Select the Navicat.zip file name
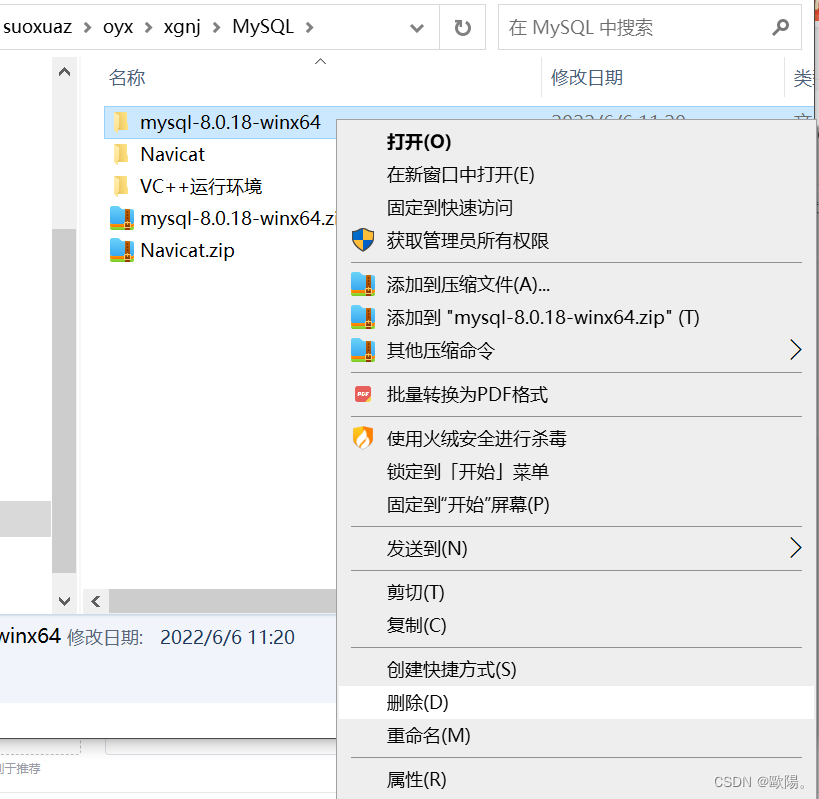 [188, 251]
